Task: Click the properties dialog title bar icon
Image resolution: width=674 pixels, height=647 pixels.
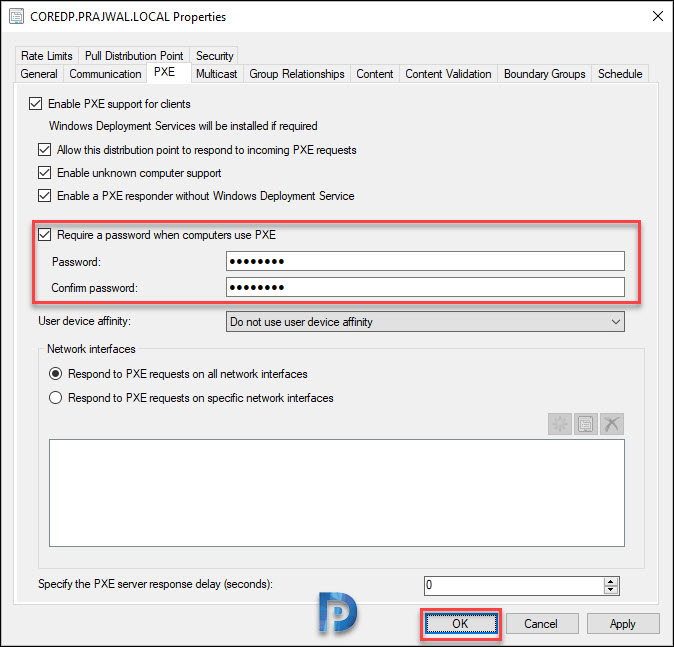Action: point(17,16)
